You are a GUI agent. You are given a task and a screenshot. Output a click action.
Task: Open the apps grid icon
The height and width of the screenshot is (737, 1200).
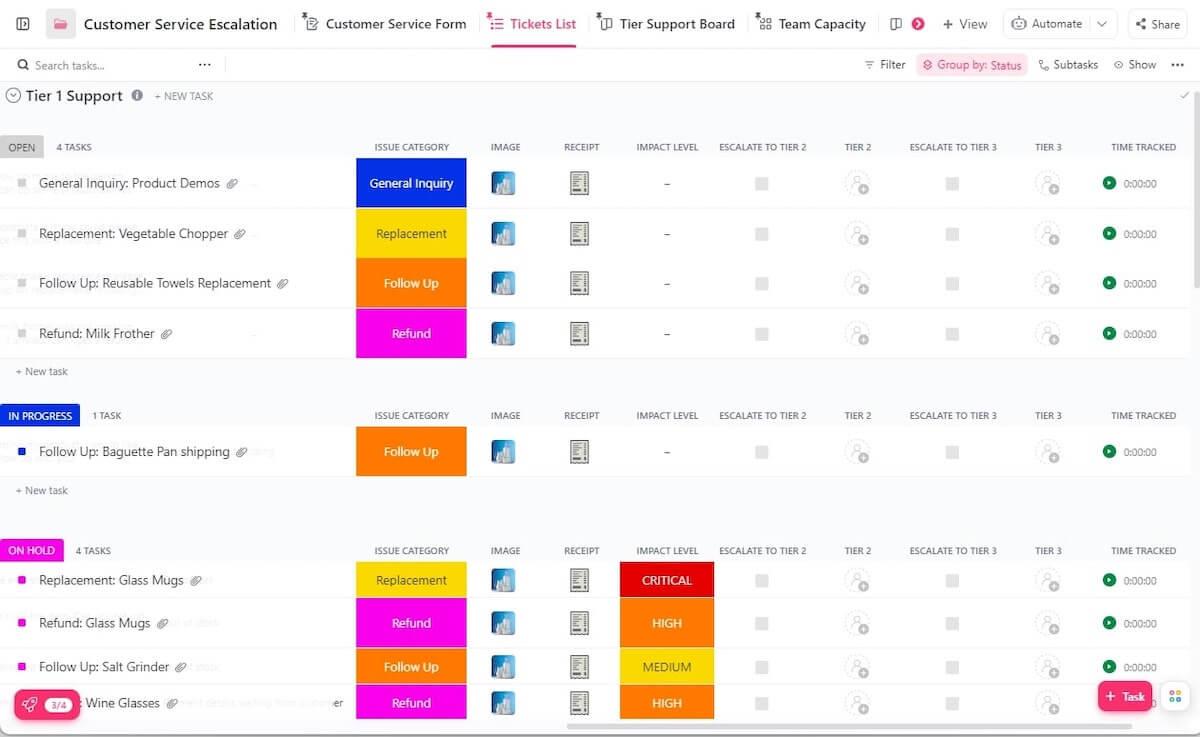[1175, 697]
